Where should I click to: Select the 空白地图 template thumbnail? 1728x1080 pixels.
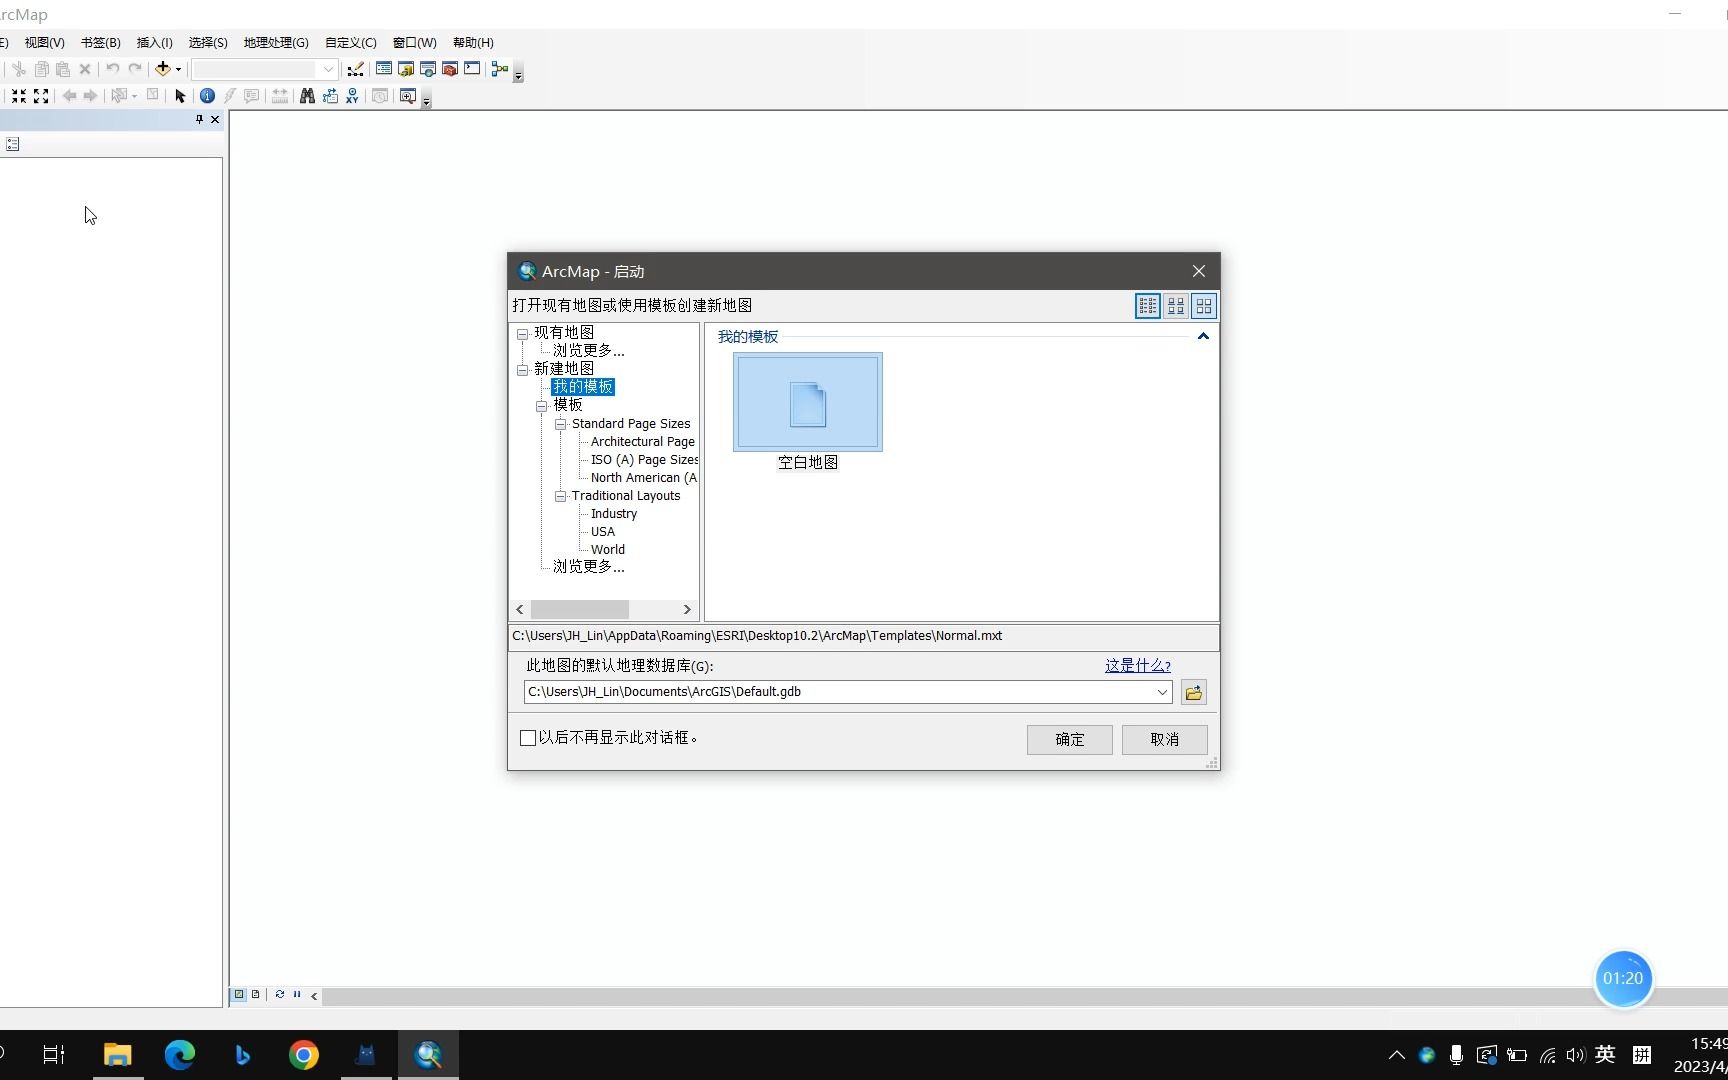click(x=808, y=402)
